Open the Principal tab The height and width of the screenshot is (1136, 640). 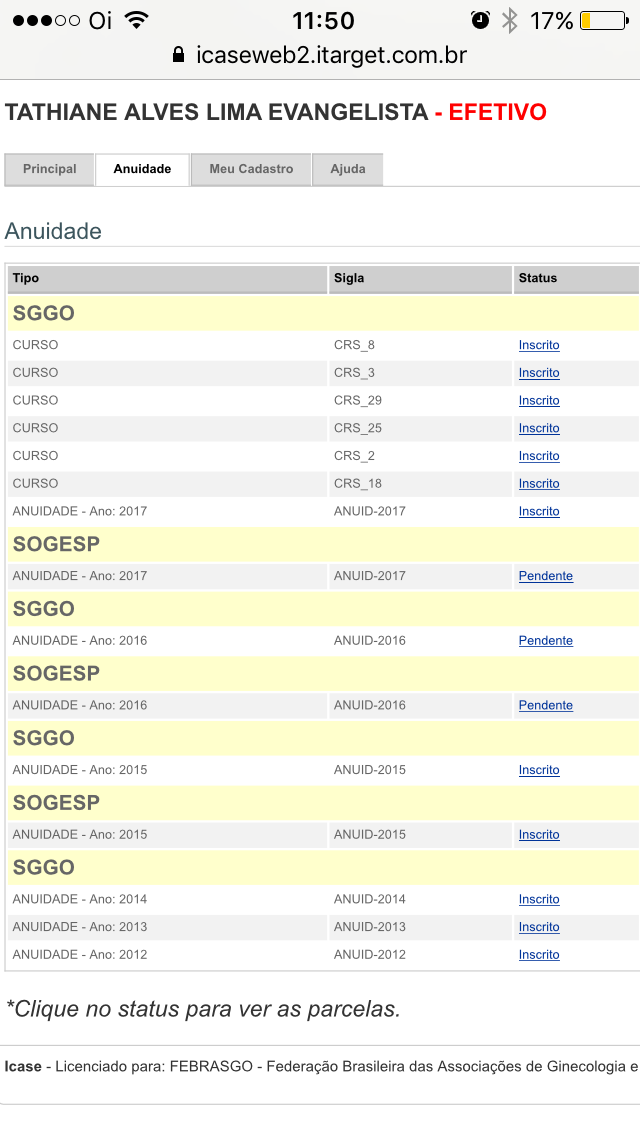pos(50,169)
